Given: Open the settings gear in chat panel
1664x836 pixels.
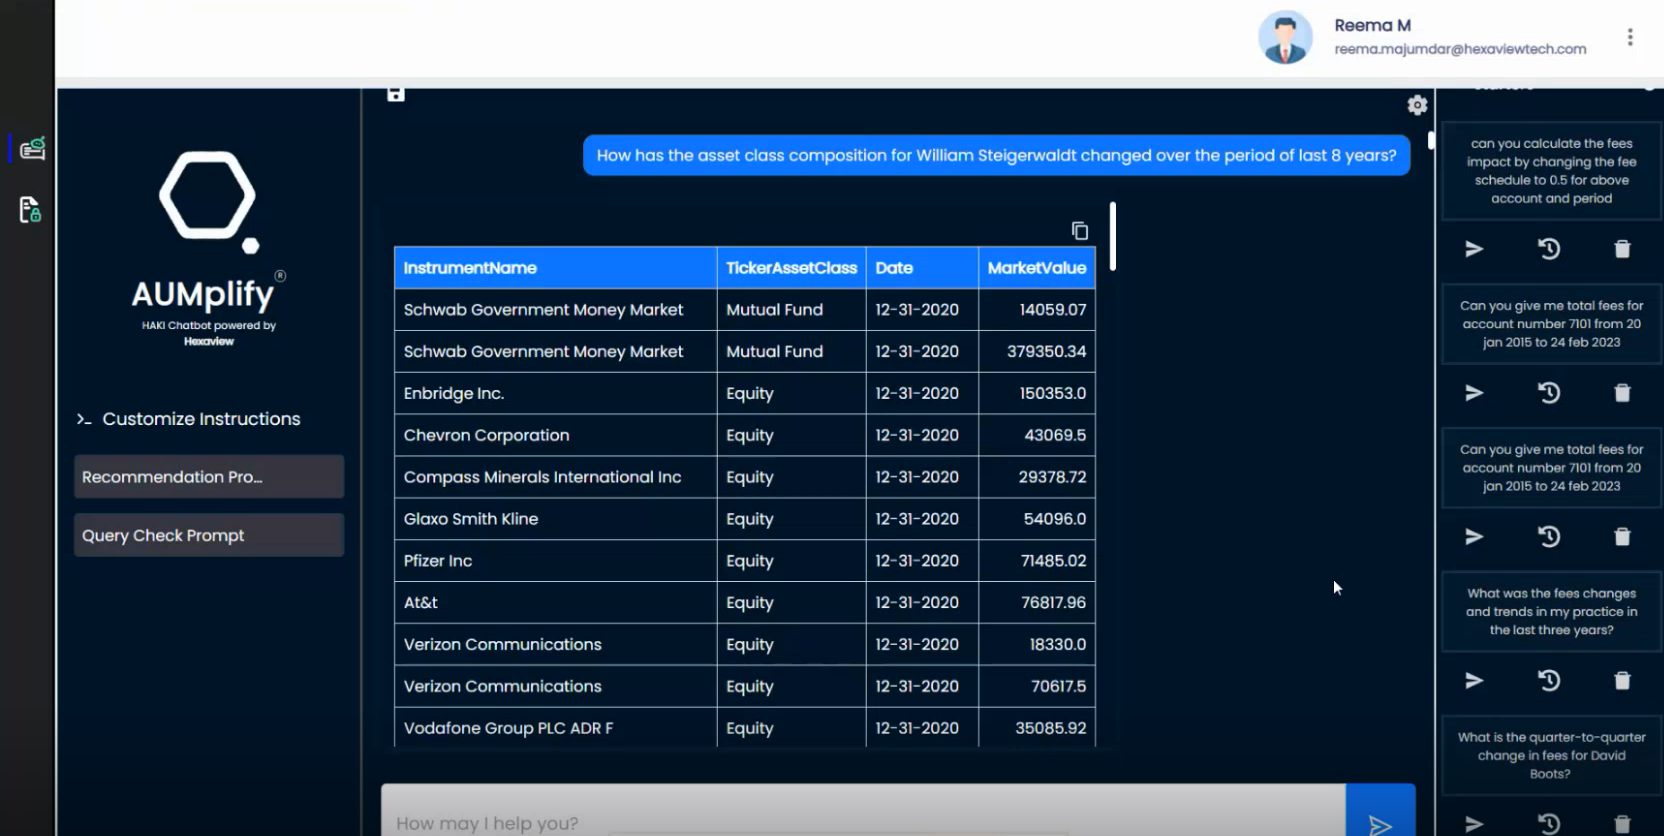Looking at the screenshot, I should point(1417,105).
